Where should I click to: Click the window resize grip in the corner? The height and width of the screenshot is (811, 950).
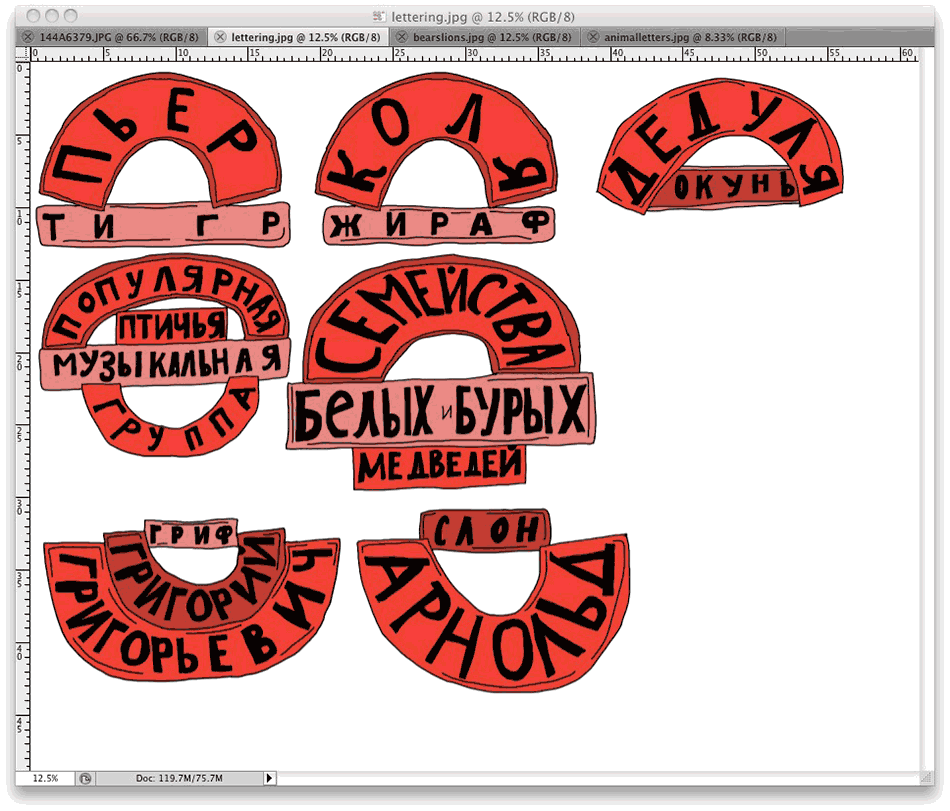(x=926, y=777)
